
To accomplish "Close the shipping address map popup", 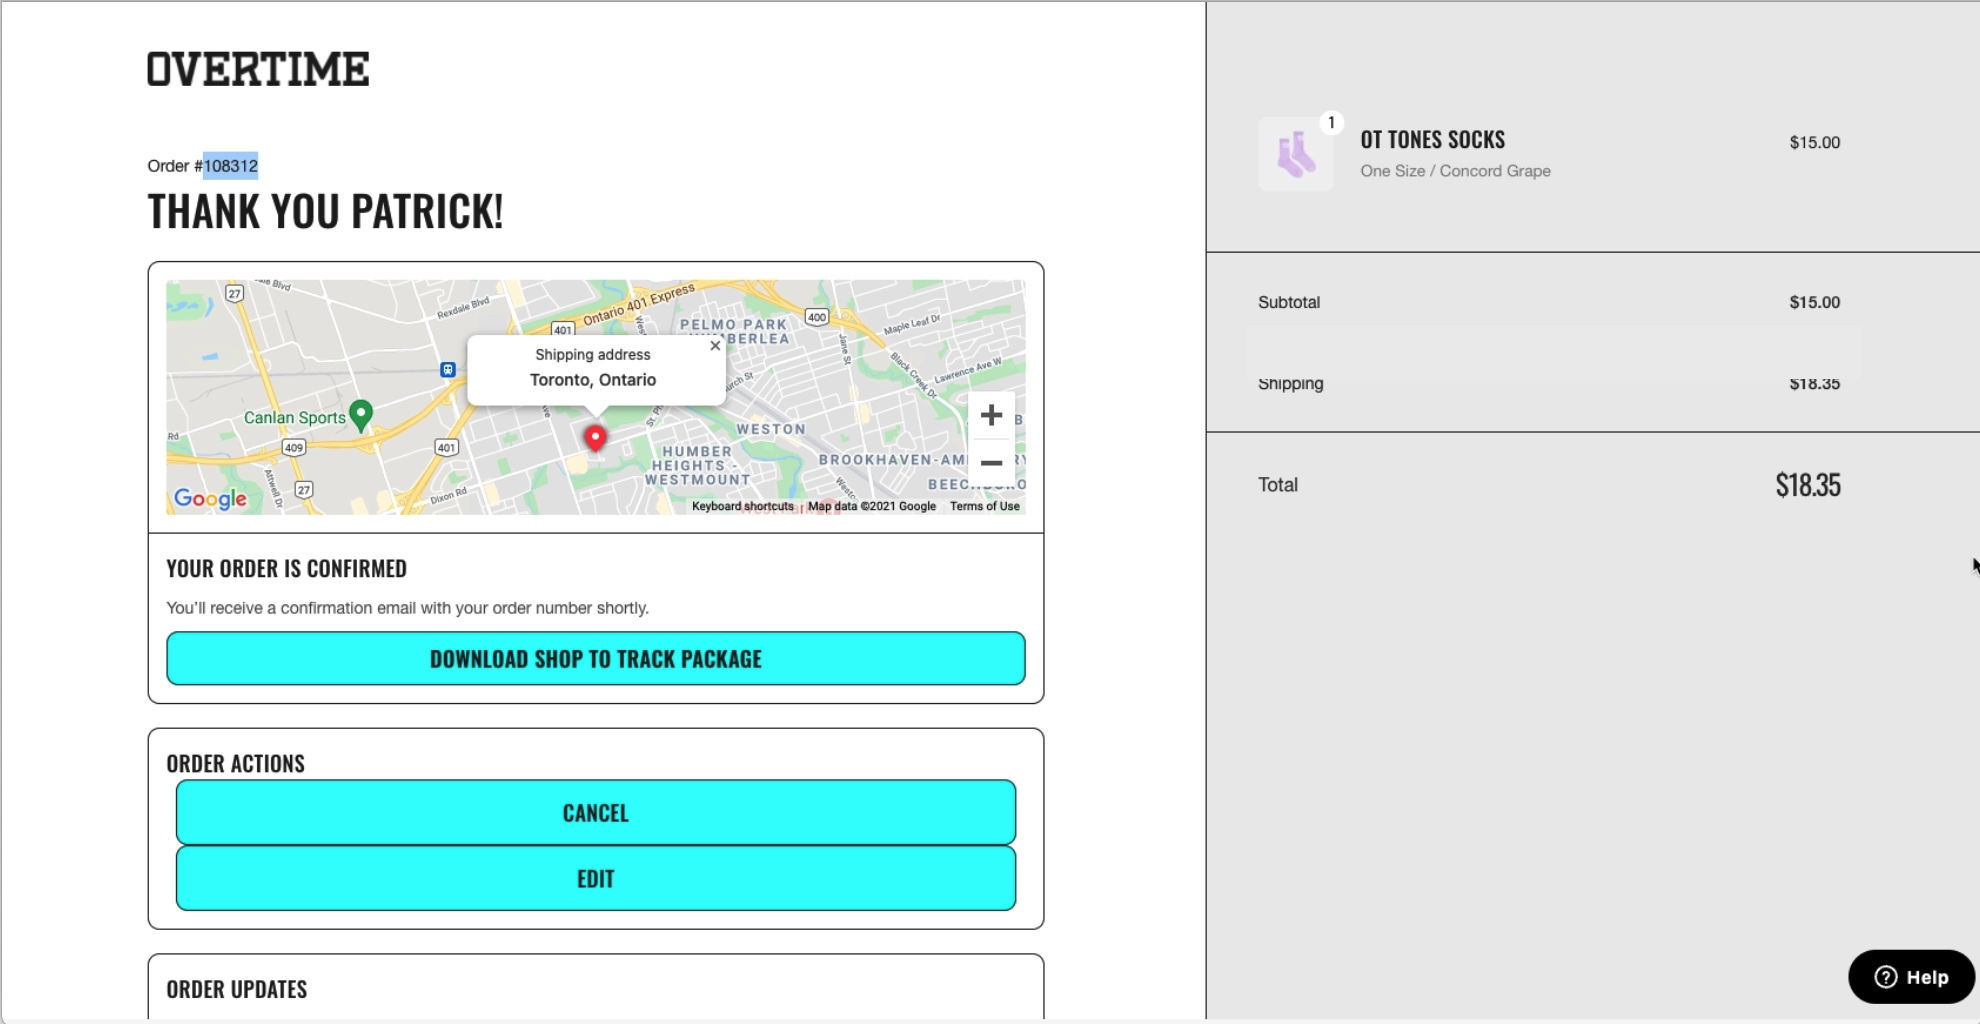I will [x=715, y=346].
